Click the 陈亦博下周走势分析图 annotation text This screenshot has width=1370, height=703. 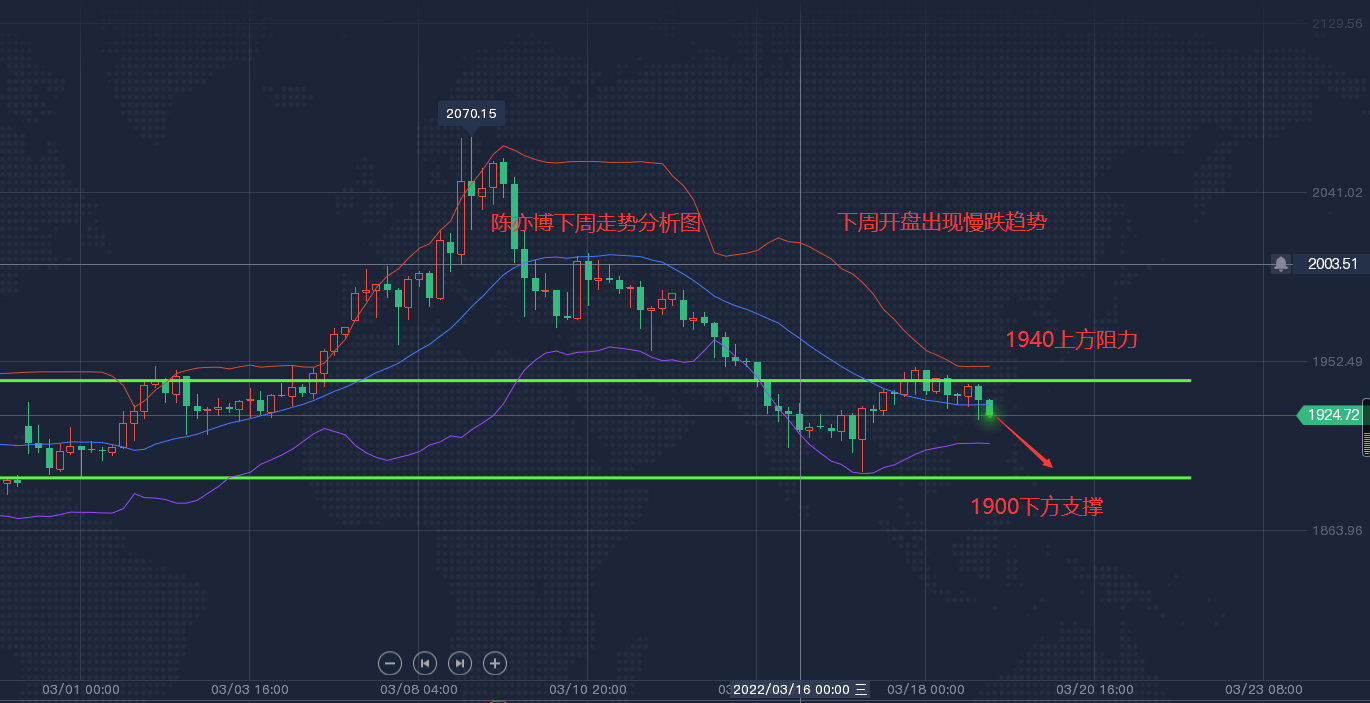[x=596, y=222]
